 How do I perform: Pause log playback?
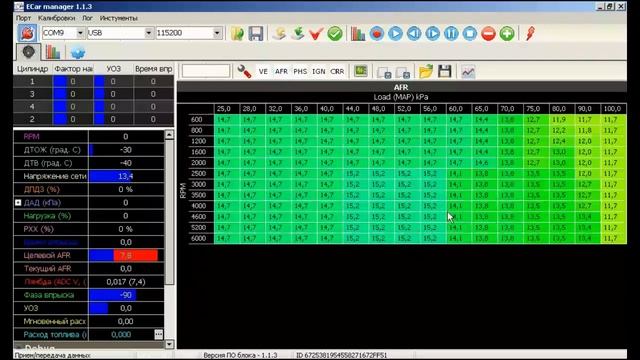[x=451, y=33]
